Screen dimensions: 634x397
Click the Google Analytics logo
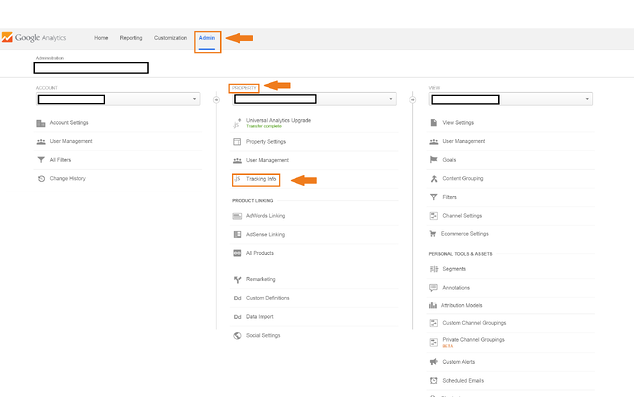tap(34, 38)
